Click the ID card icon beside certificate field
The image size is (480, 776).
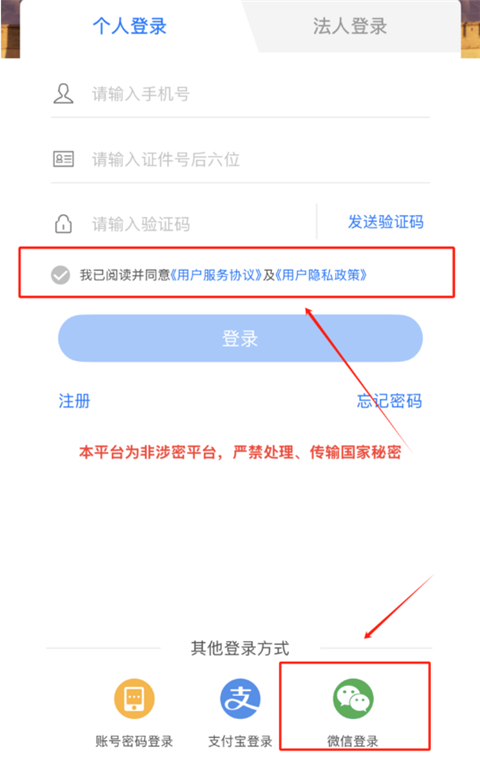coord(63,159)
